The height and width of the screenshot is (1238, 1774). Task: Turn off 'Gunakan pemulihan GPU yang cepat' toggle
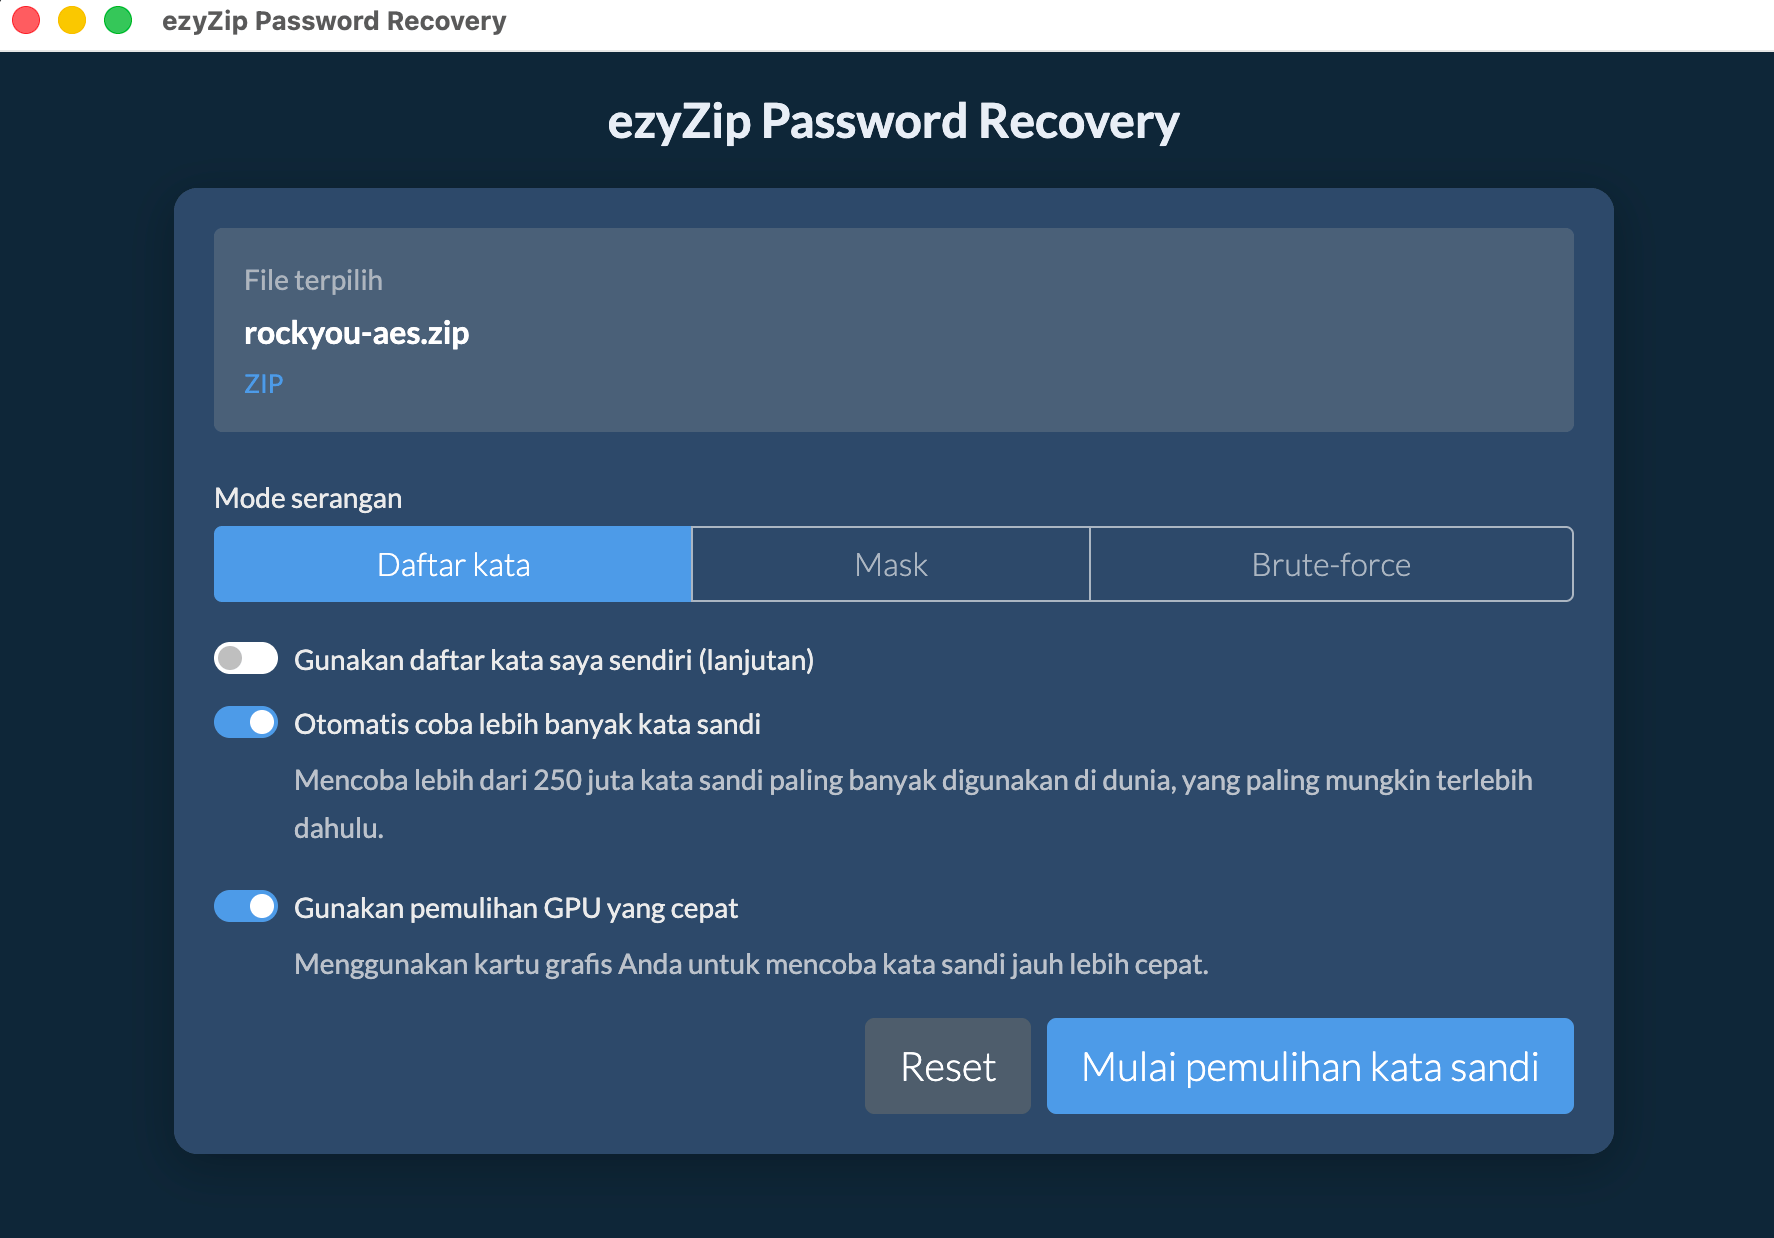tap(246, 906)
